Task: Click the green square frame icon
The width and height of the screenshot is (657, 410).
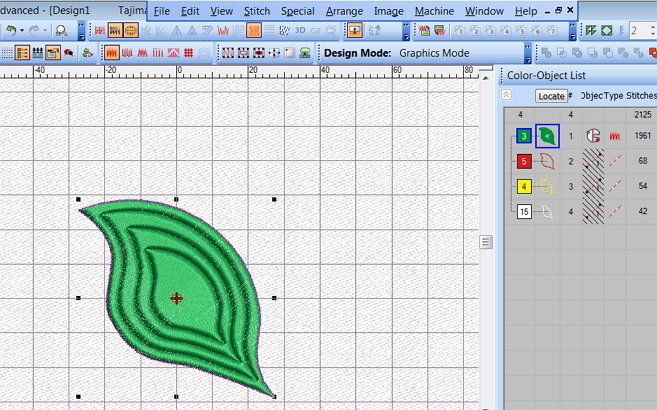Action: pyautogui.click(x=606, y=31)
